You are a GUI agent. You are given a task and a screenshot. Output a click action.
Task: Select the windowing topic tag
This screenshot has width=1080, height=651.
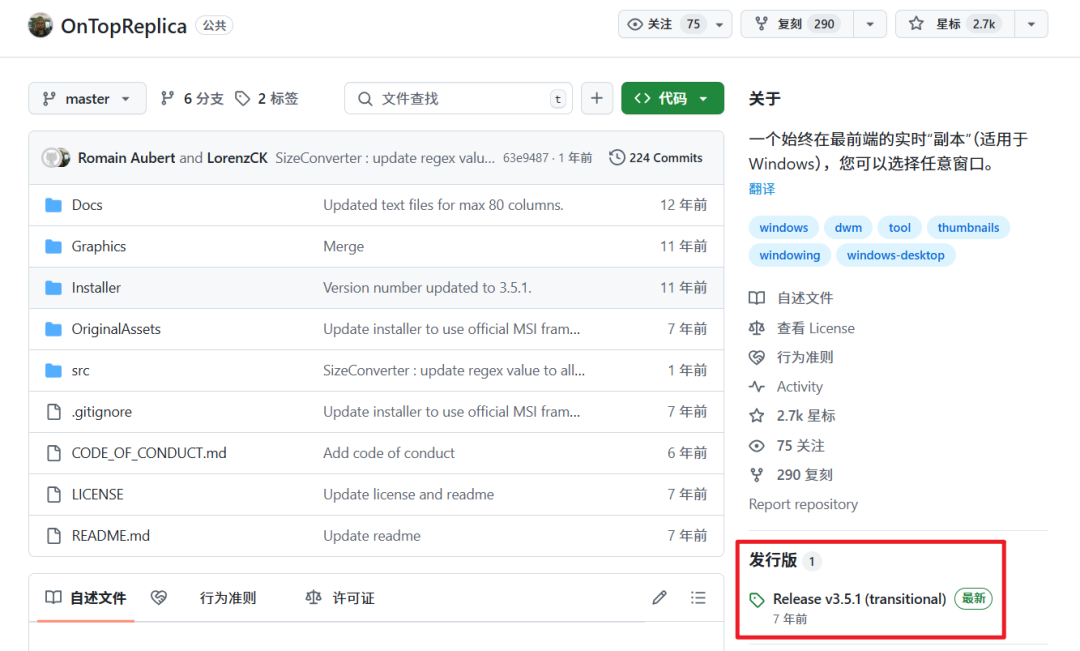[789, 255]
